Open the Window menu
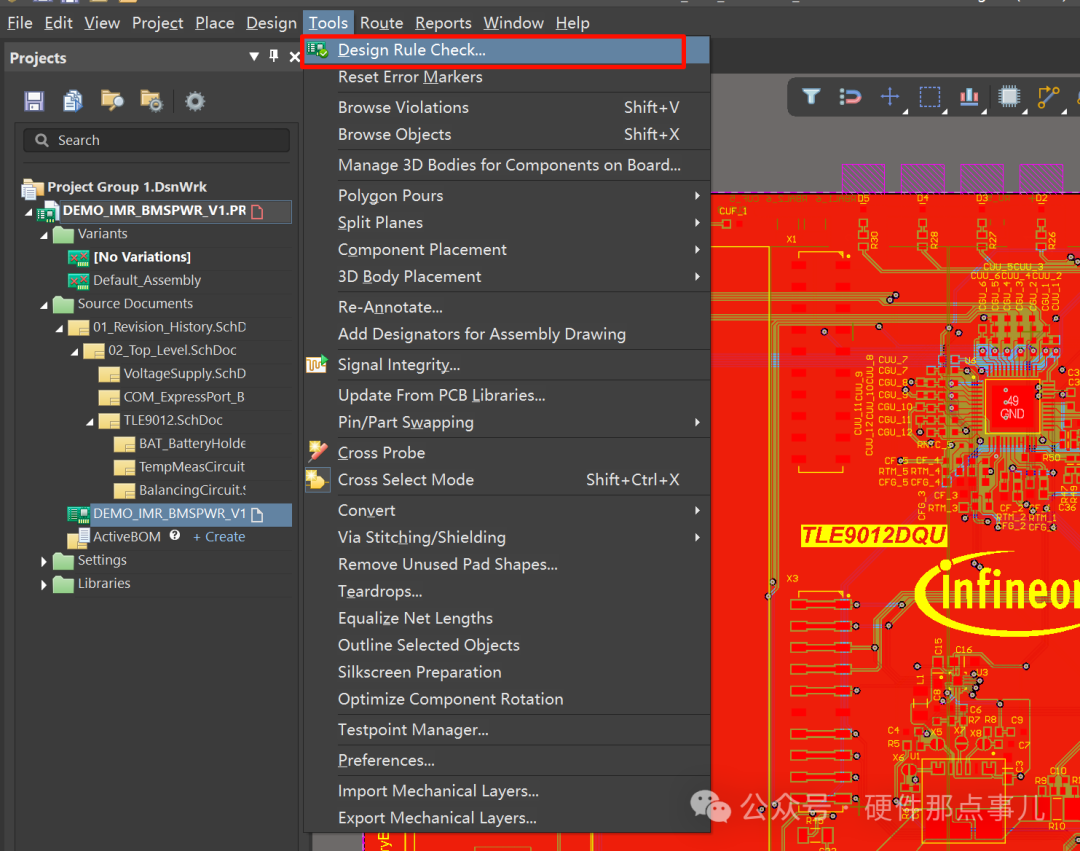This screenshot has height=851, width=1080. [514, 23]
